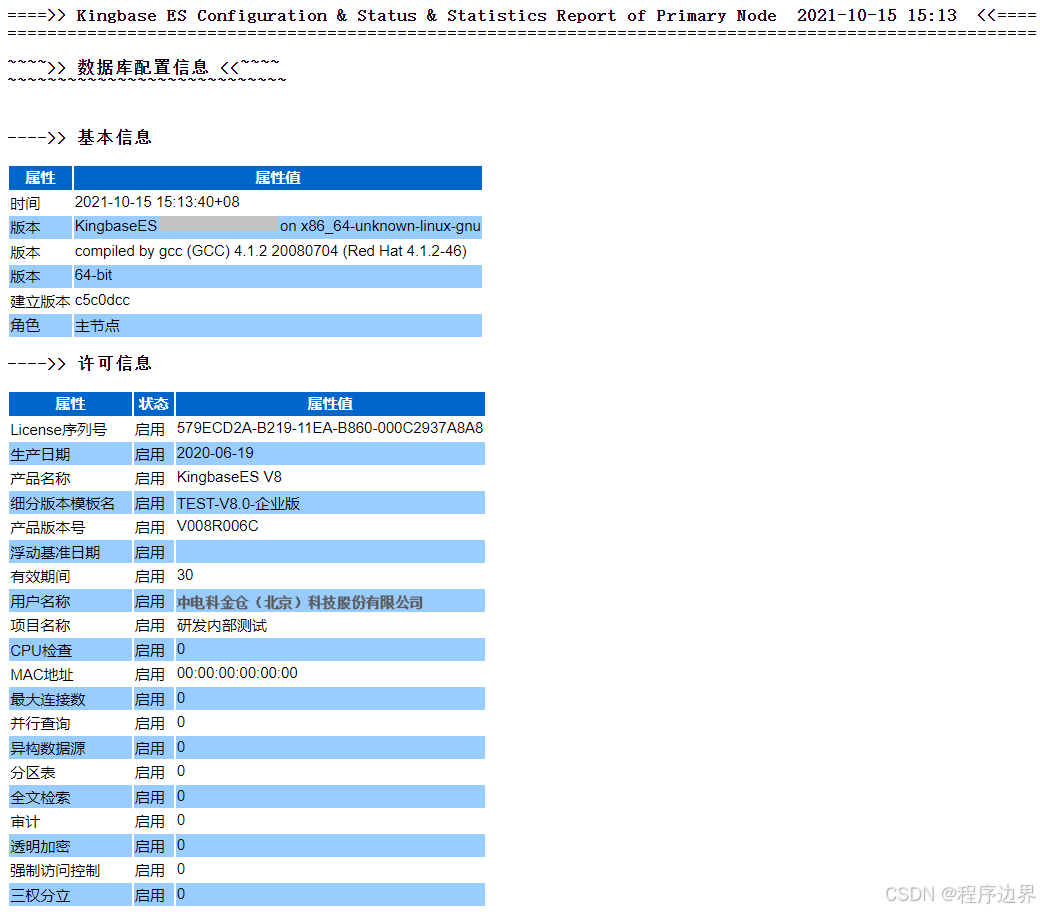This screenshot has height=912, width=1040.
Task: Click the 'License序列号' attribute cell
Action: [70, 430]
